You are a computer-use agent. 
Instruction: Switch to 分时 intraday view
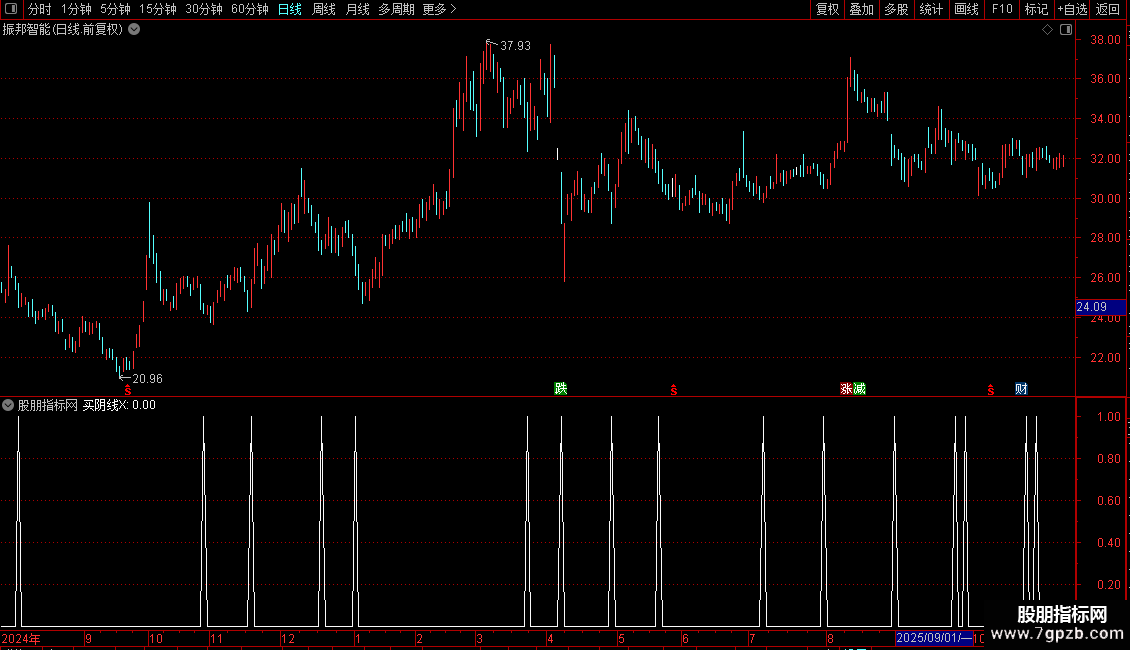click(40, 9)
